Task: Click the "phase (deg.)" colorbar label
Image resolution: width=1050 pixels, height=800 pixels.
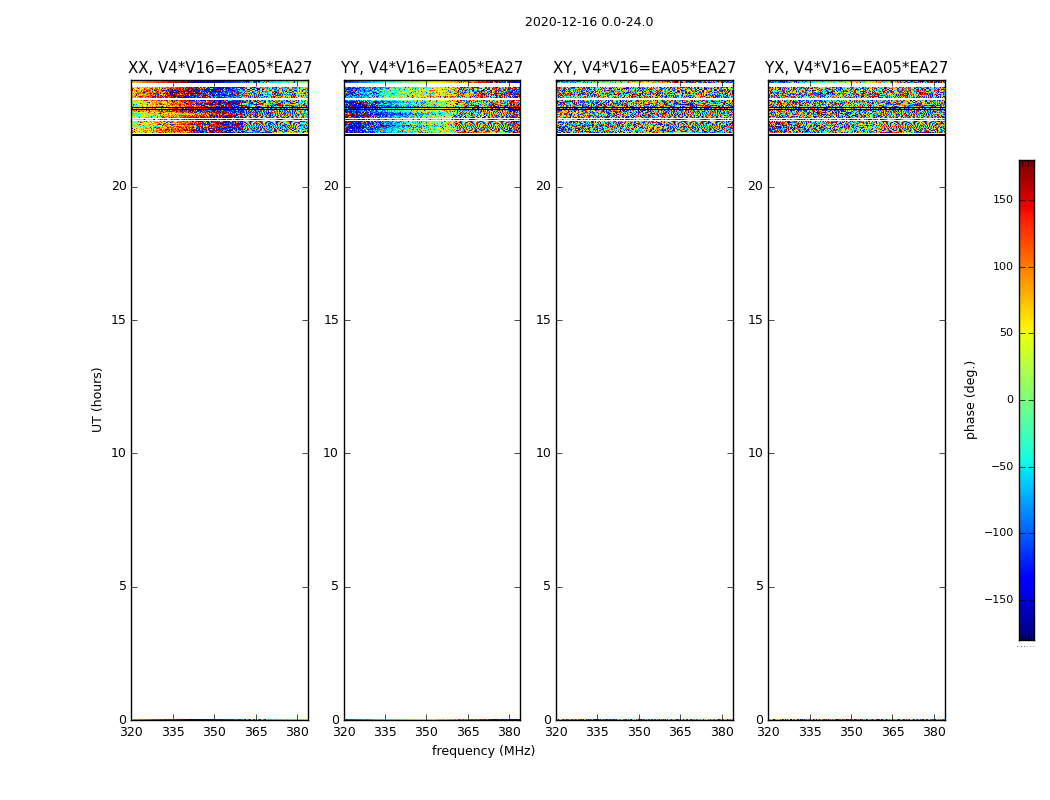Action: point(970,399)
